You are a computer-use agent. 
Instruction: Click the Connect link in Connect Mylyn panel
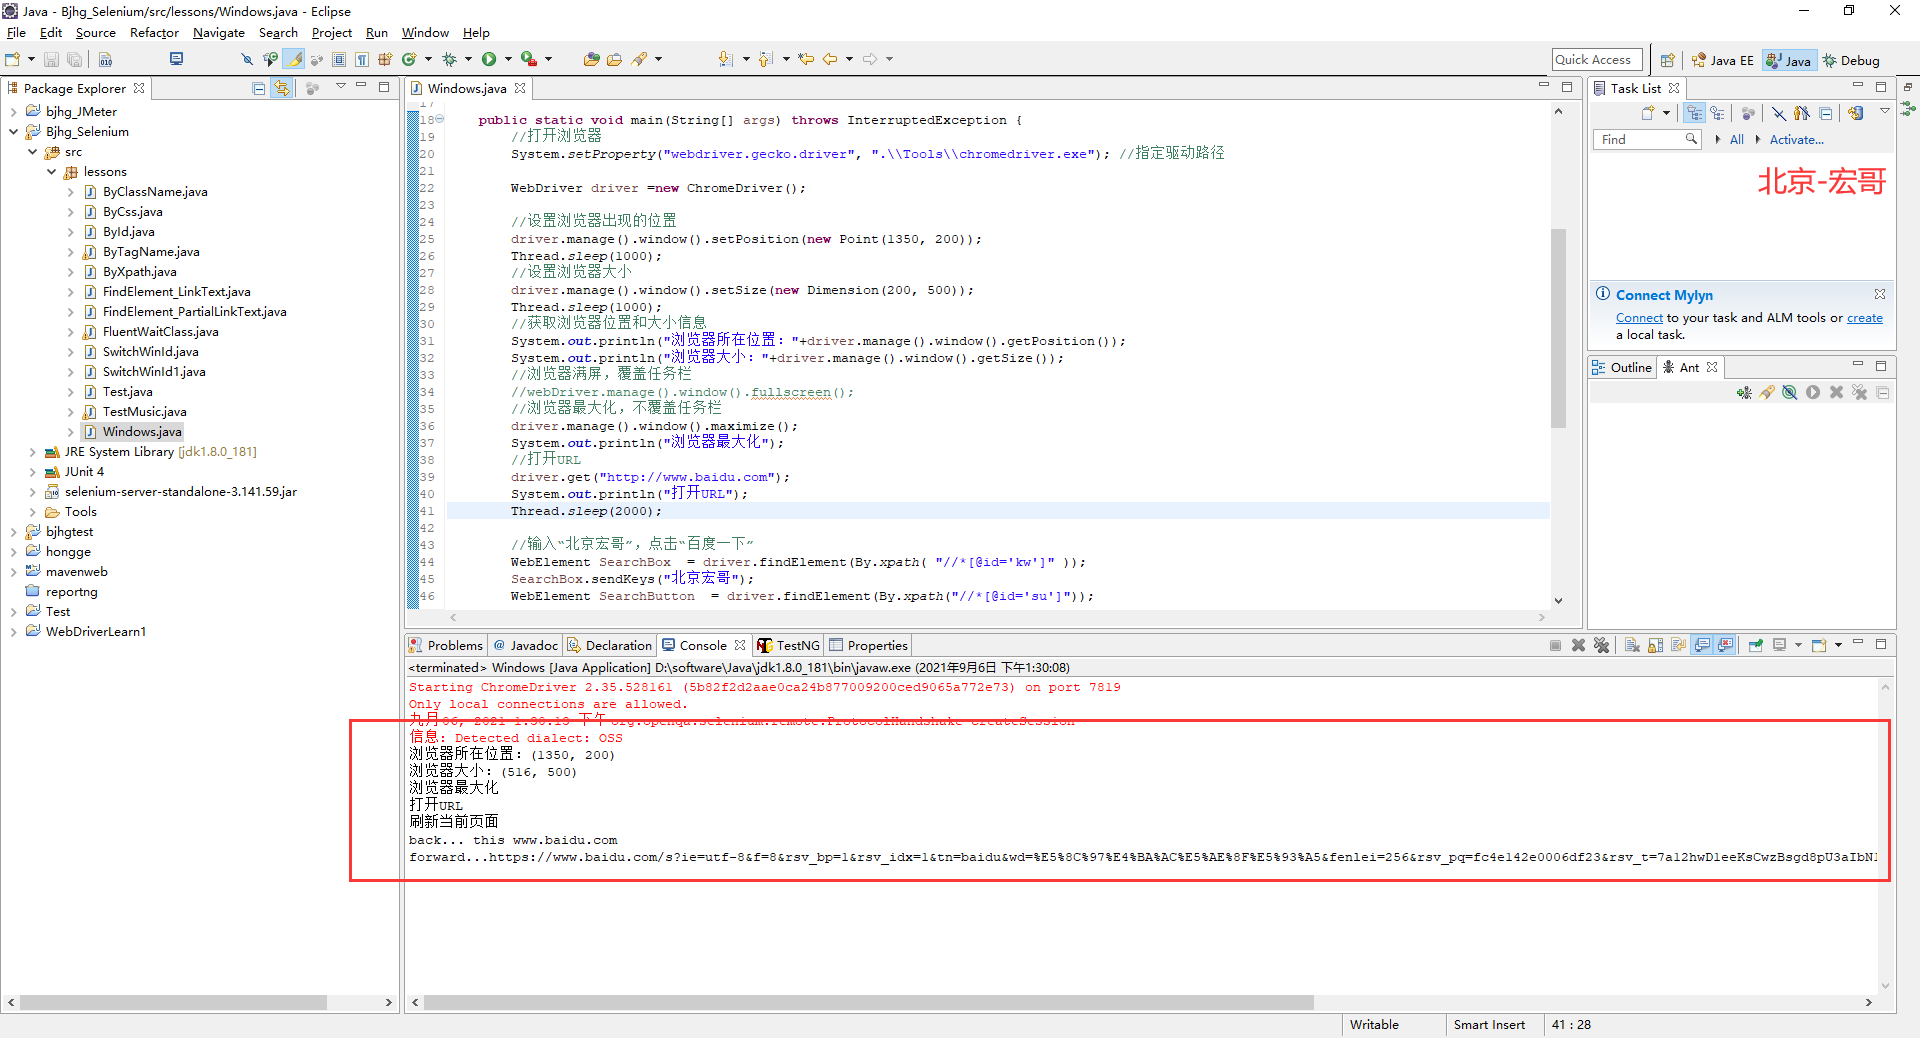click(1639, 317)
